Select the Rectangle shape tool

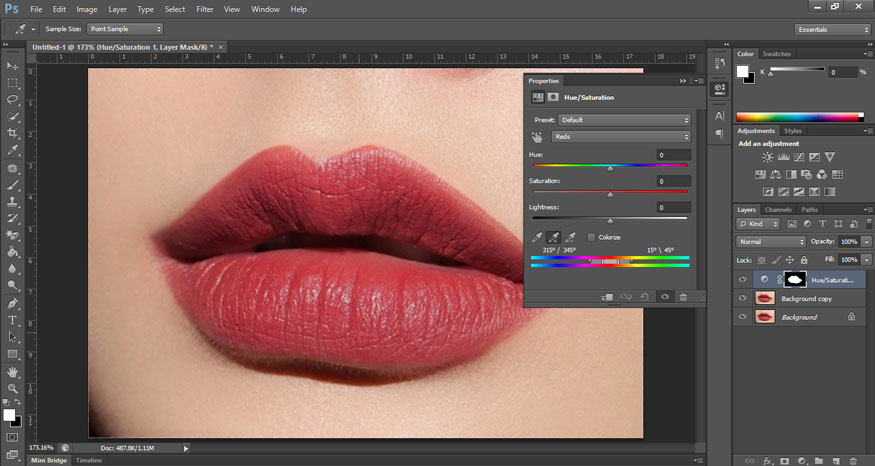(12, 354)
